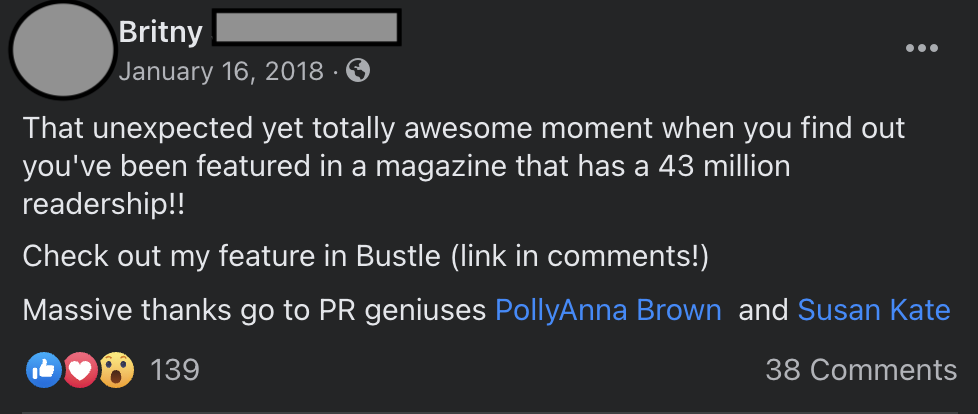Open the poster's gray profile picture
The image size is (978, 414).
61,49
